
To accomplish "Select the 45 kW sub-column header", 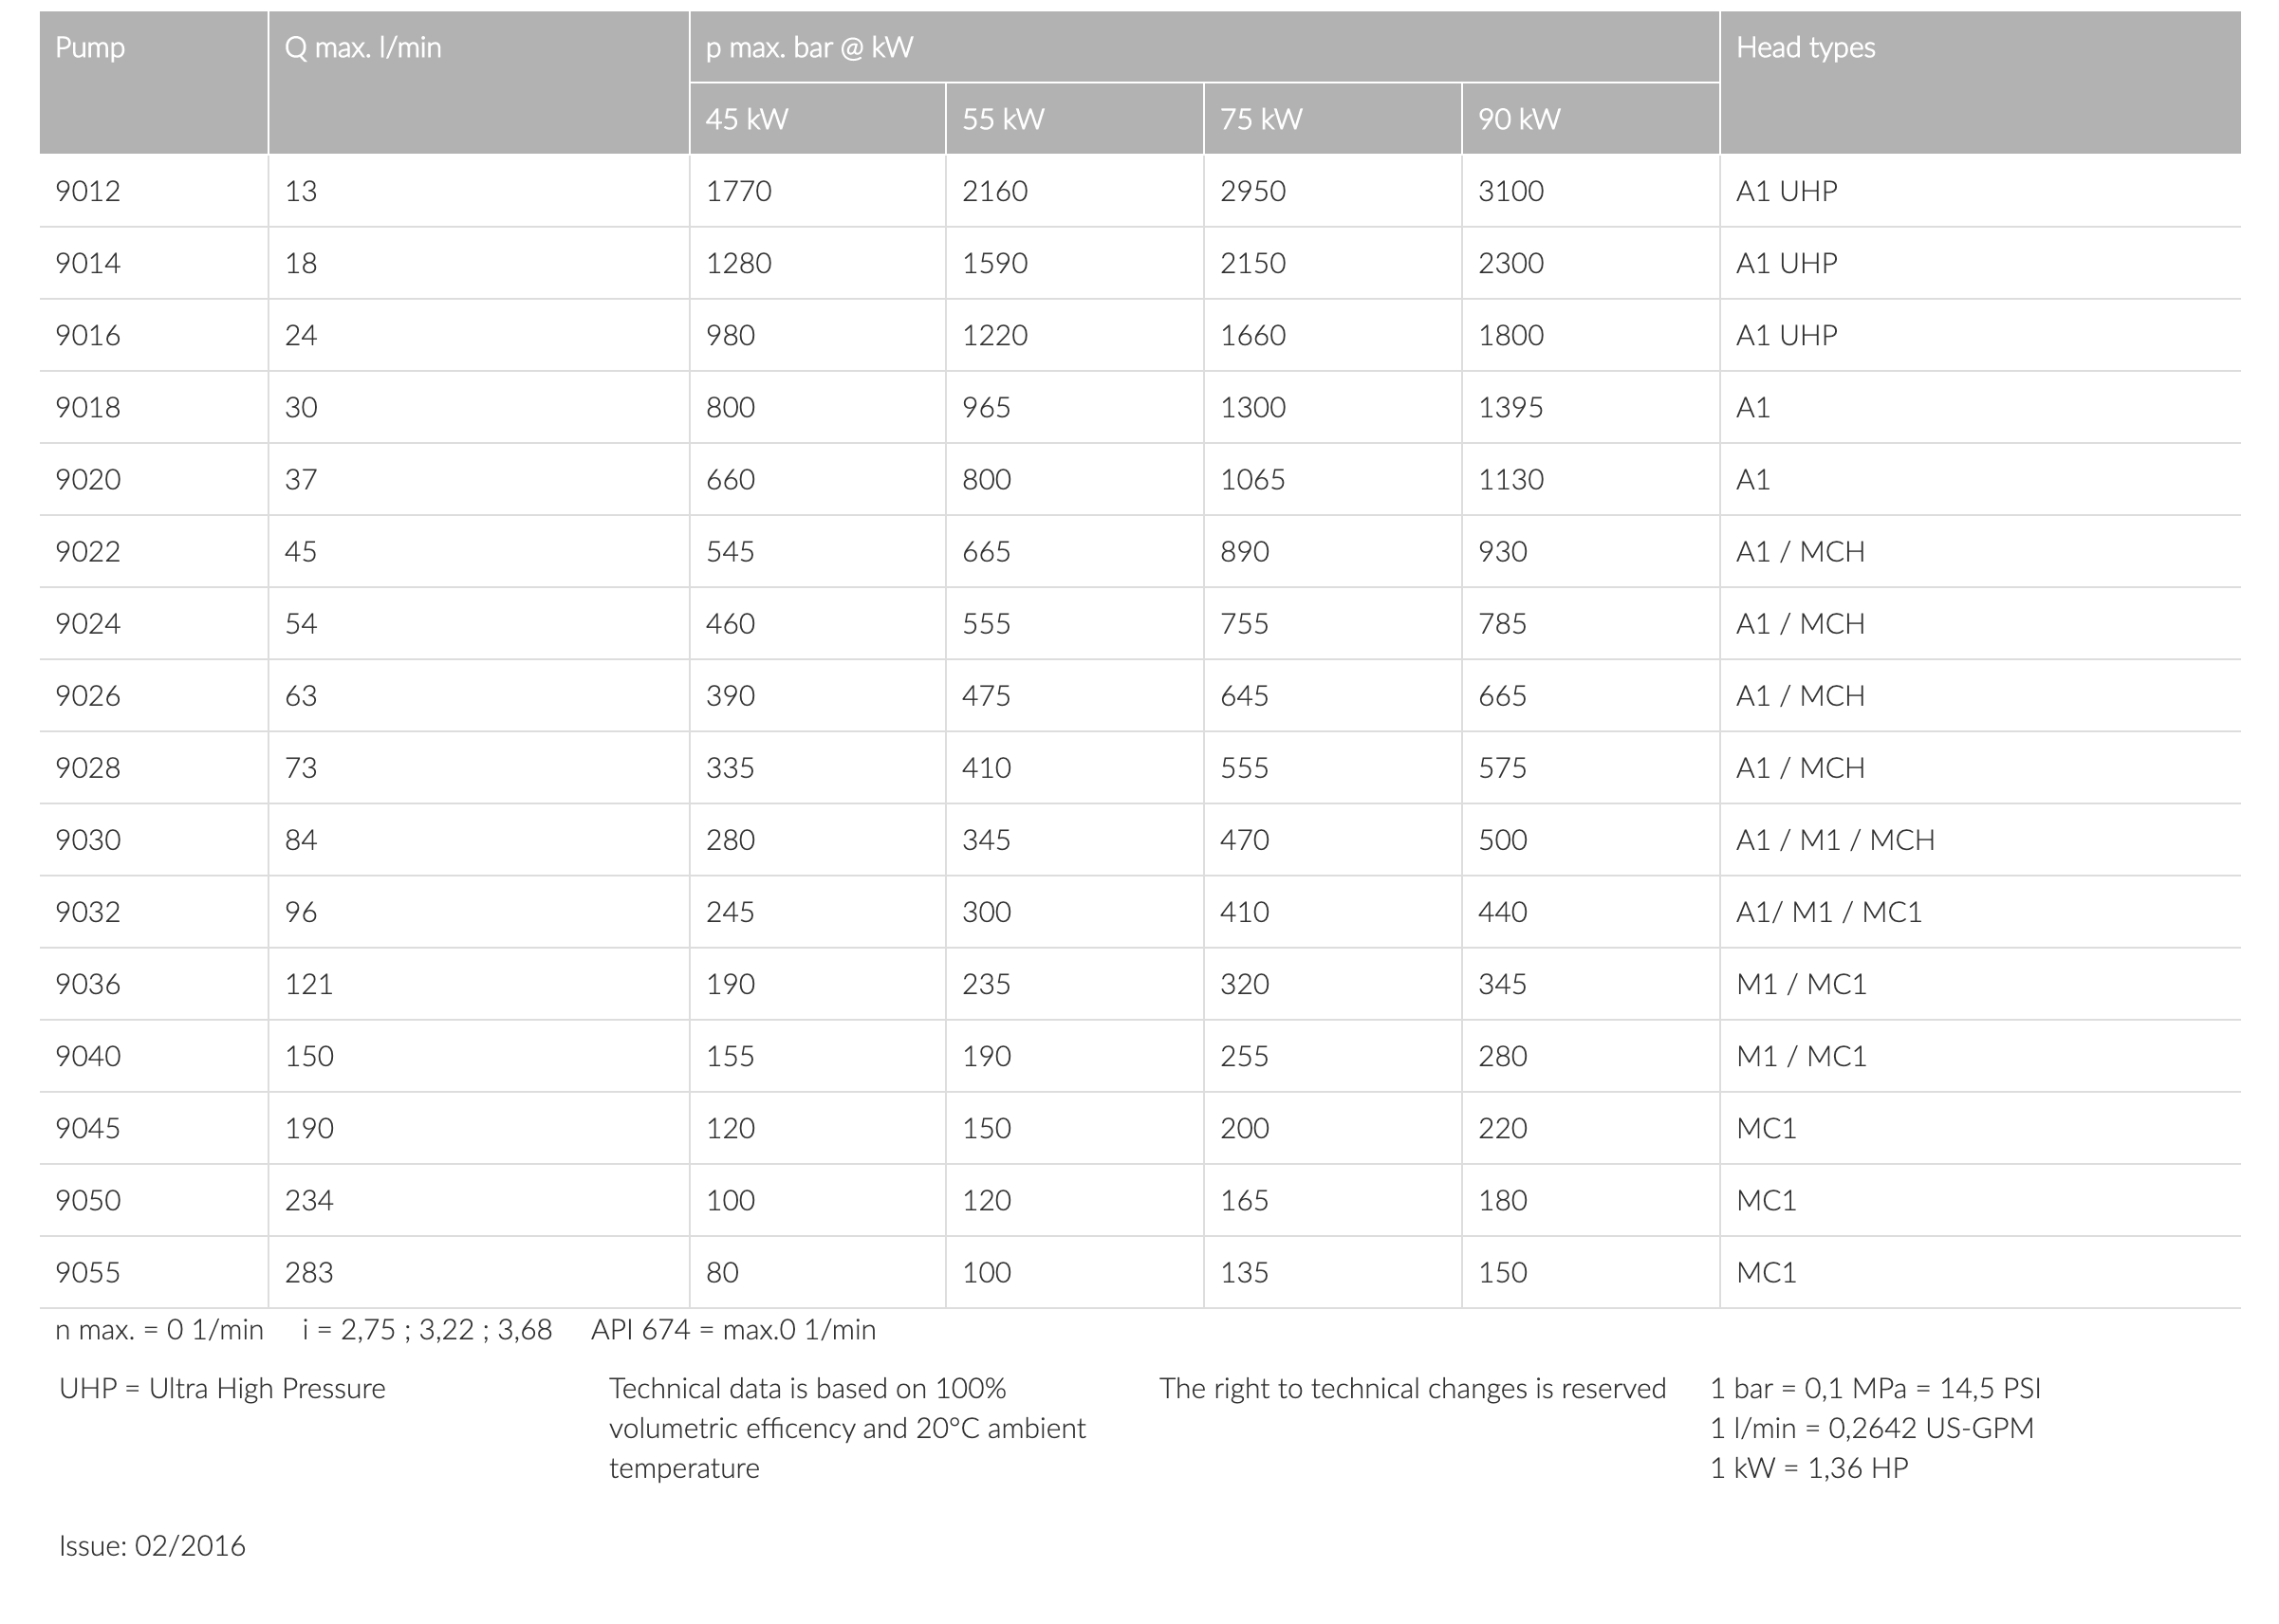I will (x=747, y=120).
